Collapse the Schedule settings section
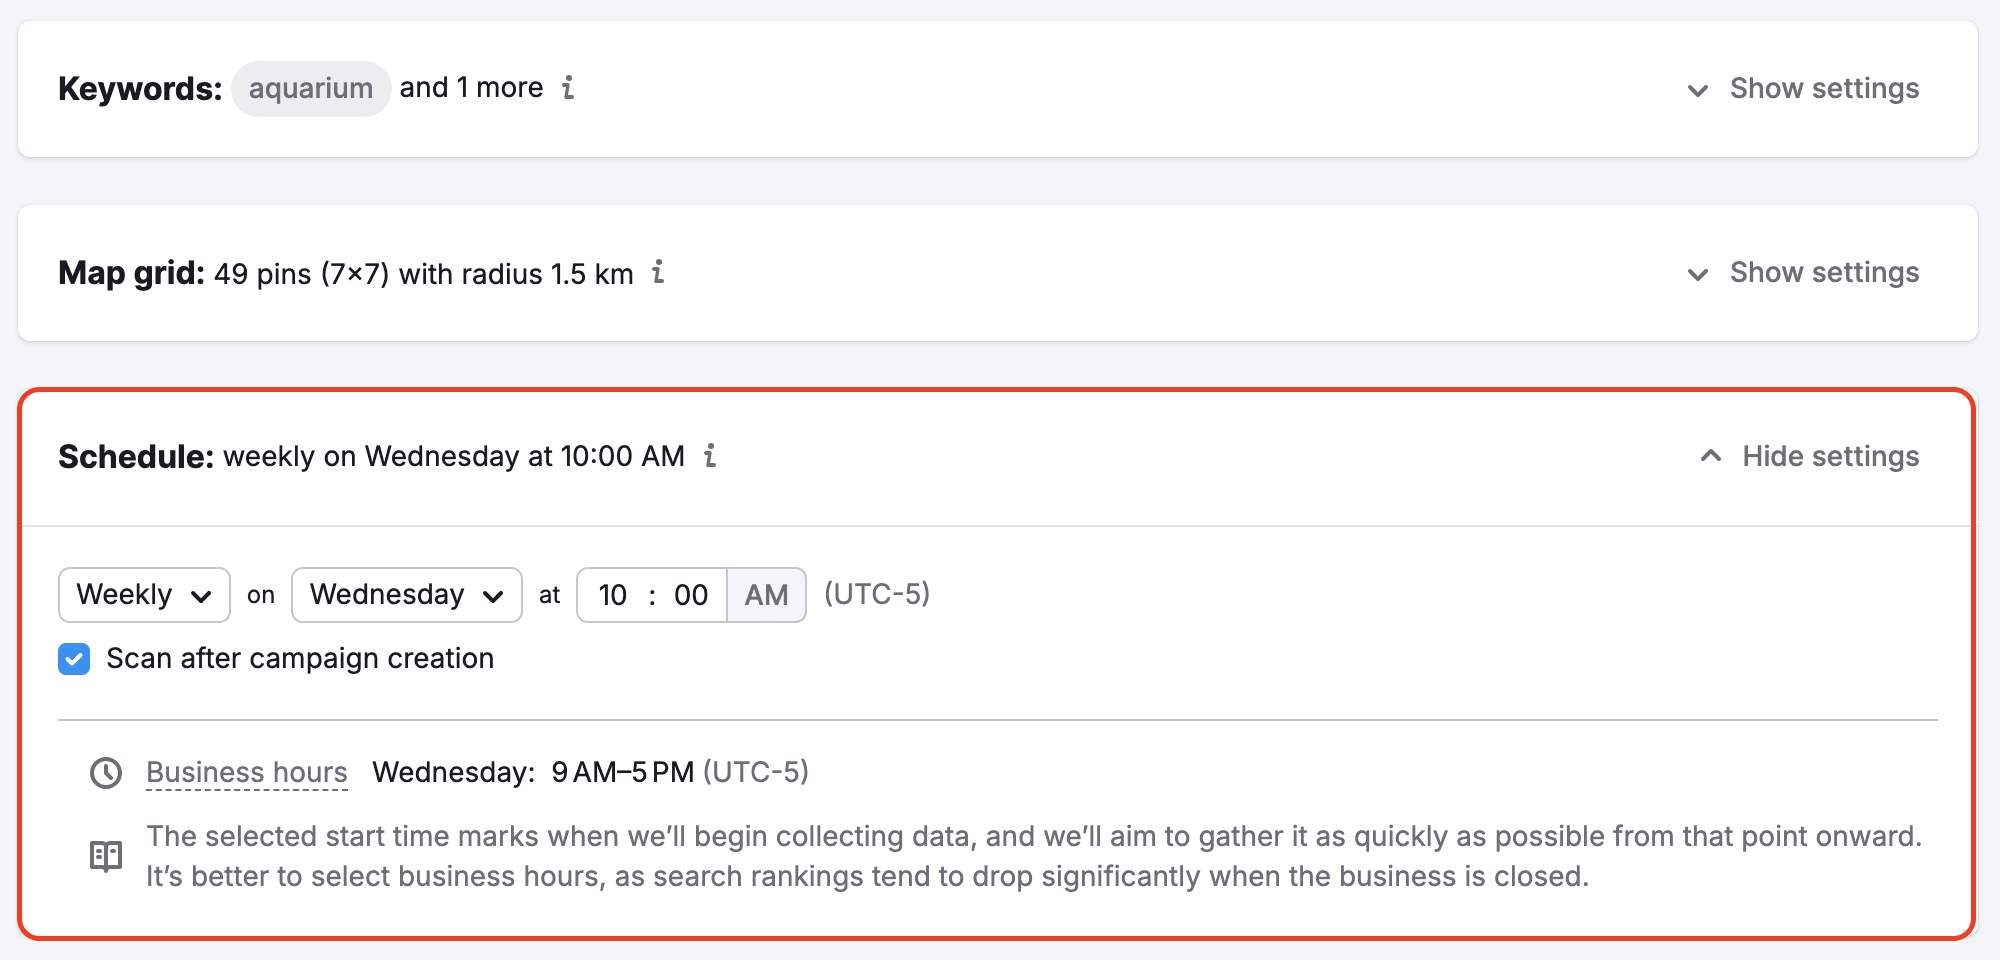This screenshot has width=2000, height=960. click(1831, 456)
